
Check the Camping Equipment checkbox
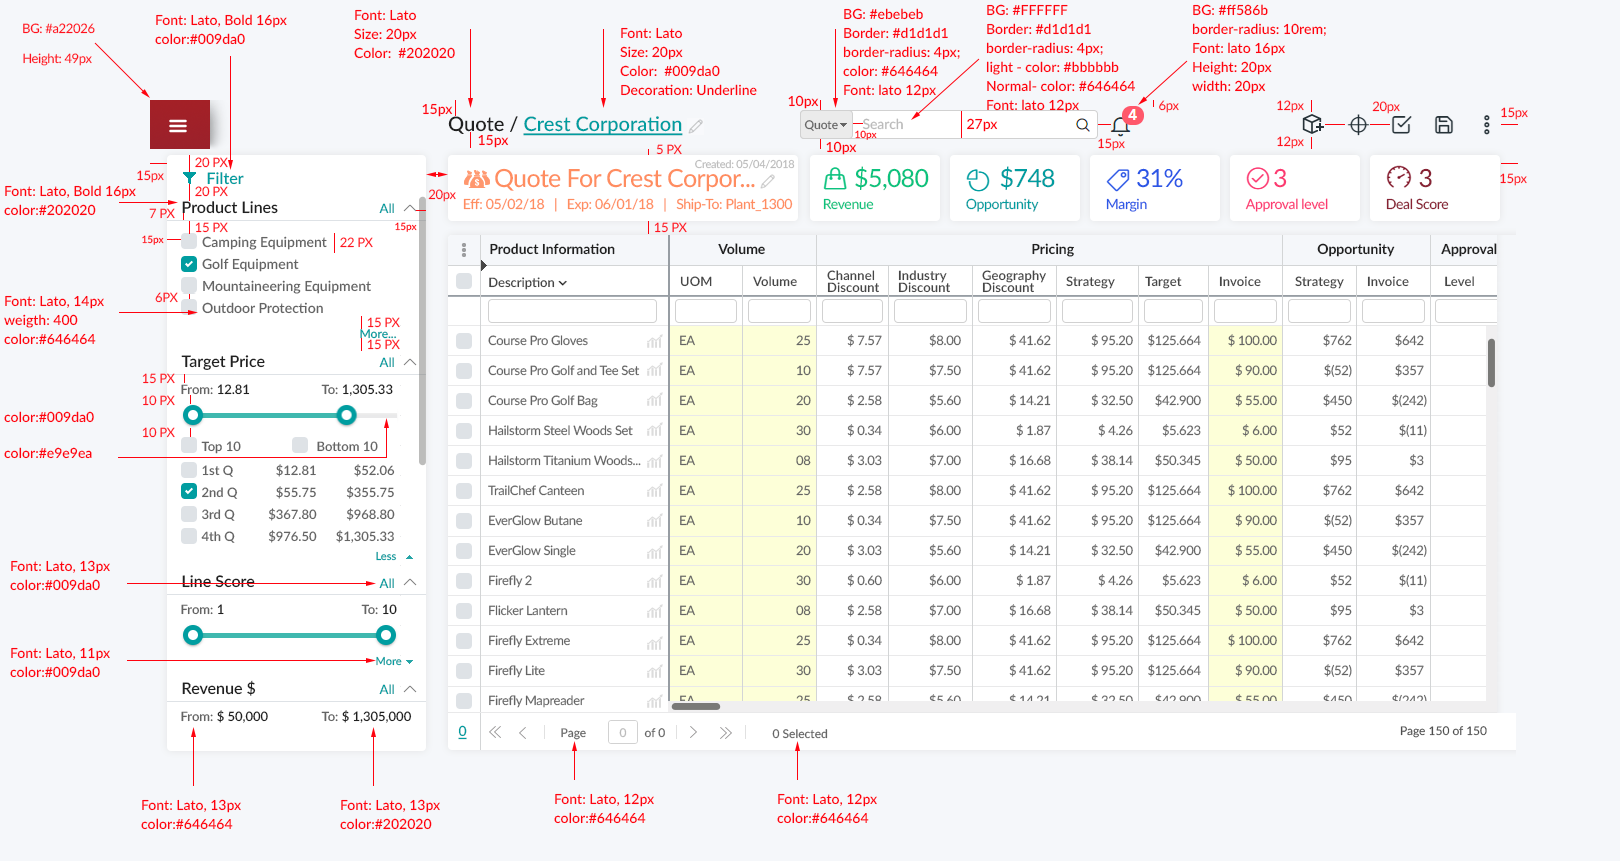point(189,242)
